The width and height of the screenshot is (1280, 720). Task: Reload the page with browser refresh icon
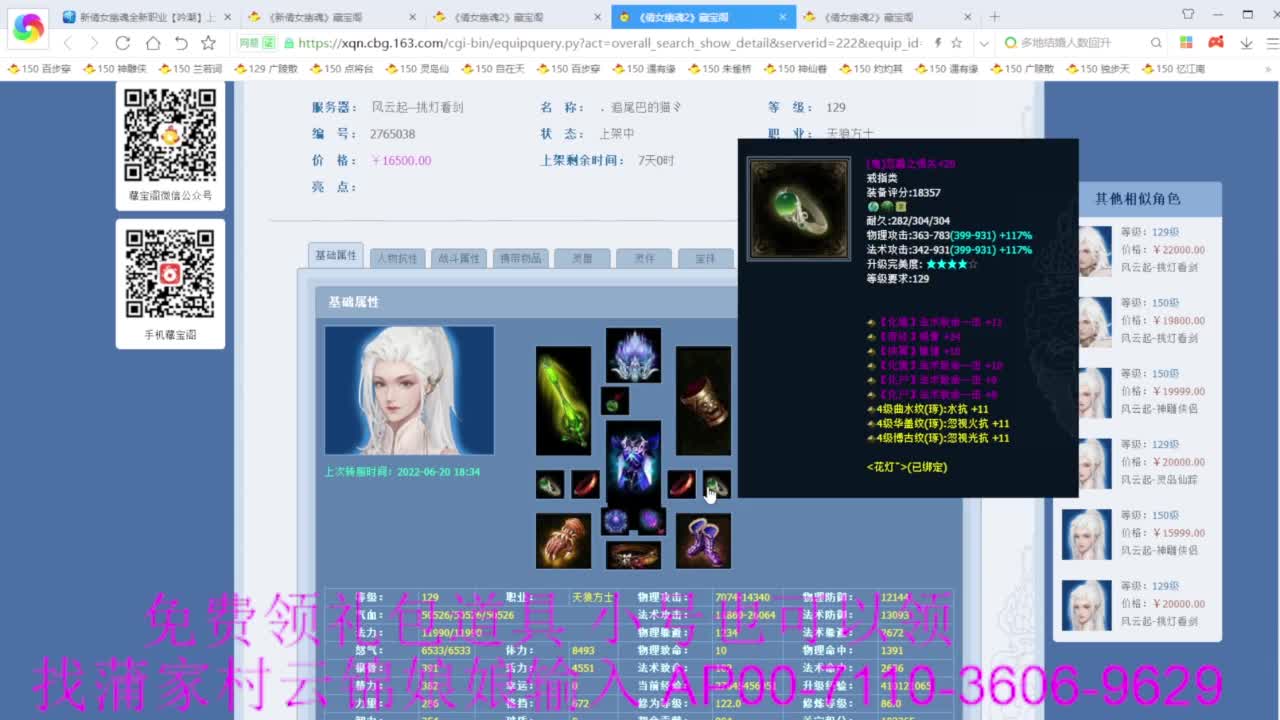click(x=123, y=43)
